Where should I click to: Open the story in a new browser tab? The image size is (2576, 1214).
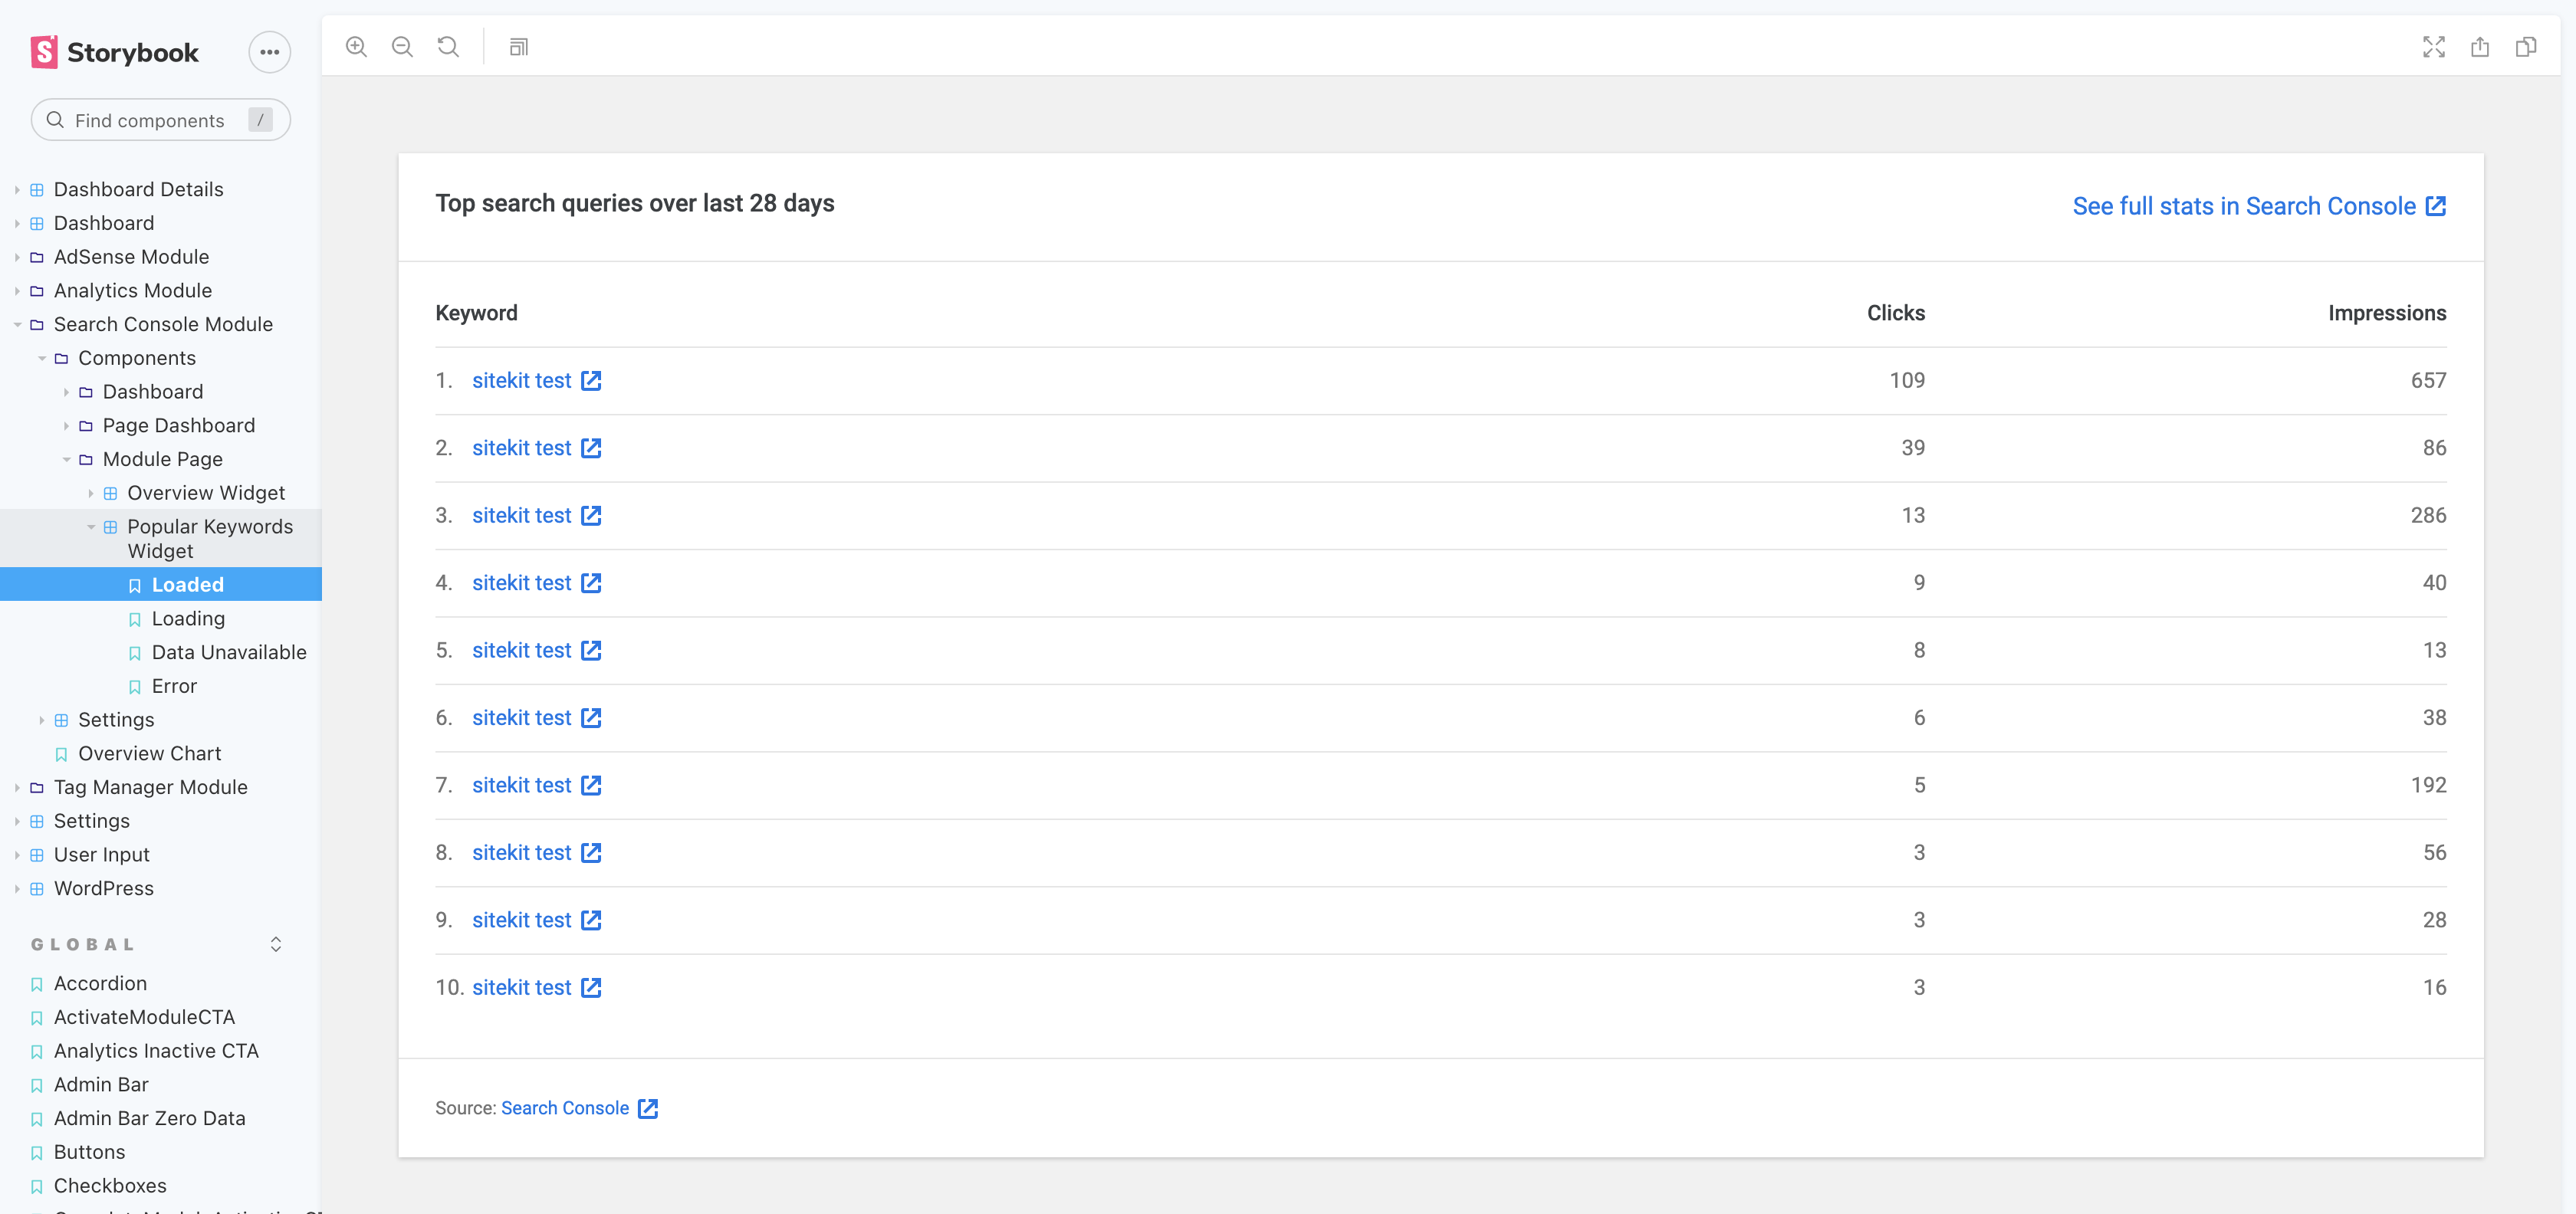2481,46
